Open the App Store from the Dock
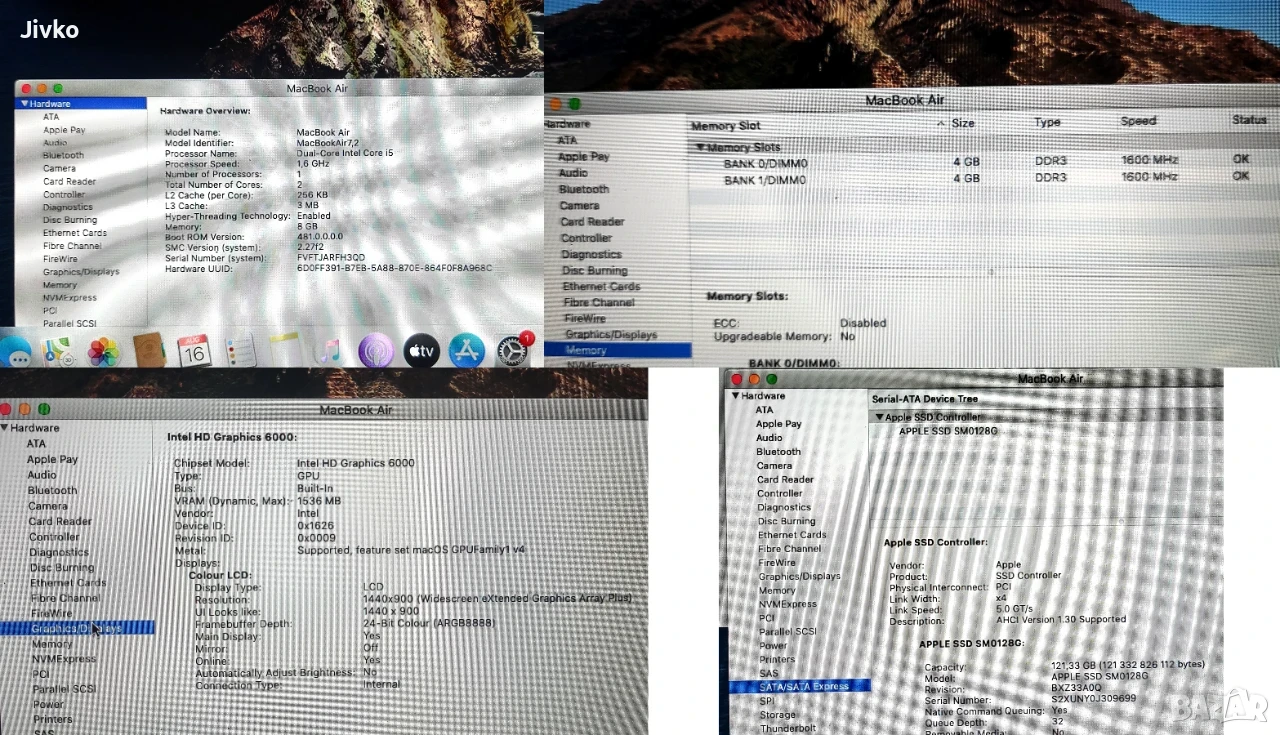 (466, 350)
